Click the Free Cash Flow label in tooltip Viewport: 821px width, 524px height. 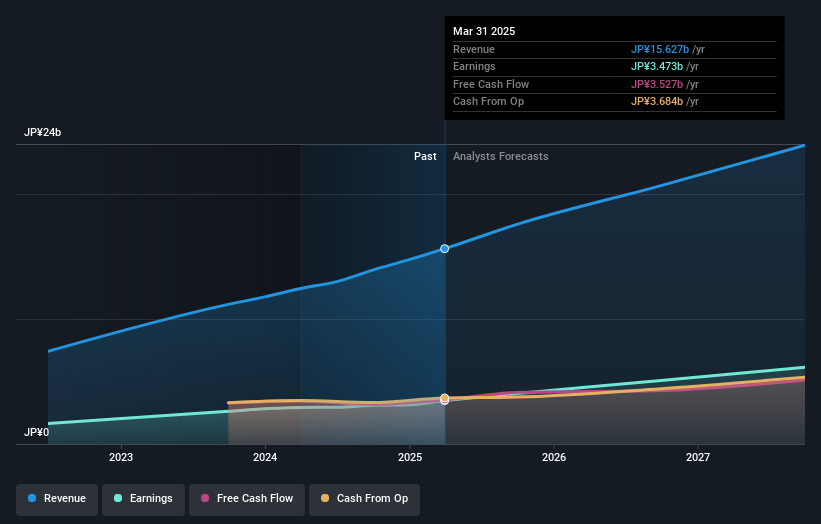(491, 84)
